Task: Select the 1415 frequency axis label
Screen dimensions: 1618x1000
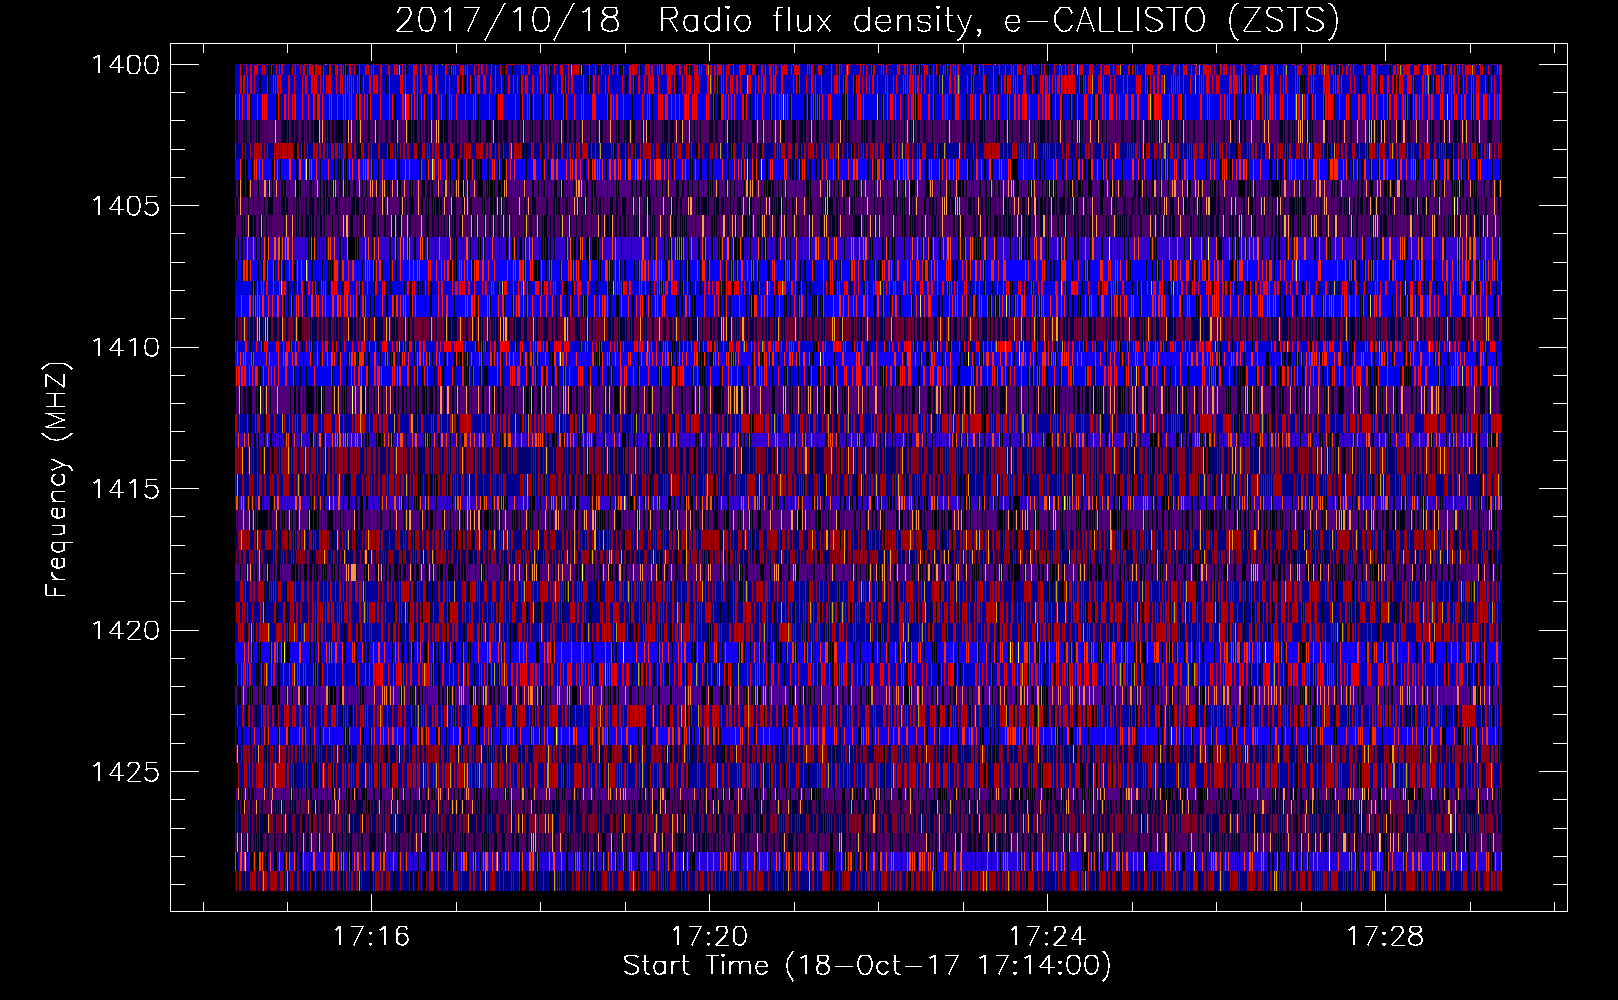Action: (x=125, y=489)
